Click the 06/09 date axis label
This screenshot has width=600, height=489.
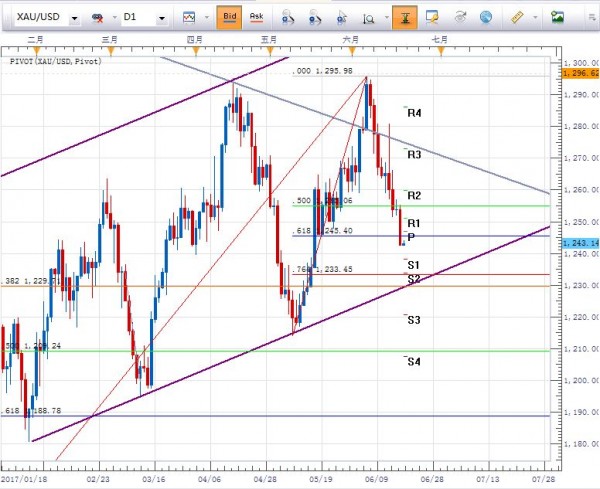[x=377, y=479]
